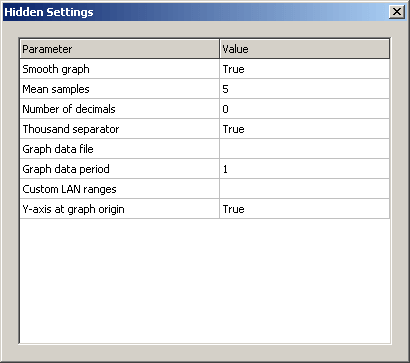Click True value of Y-axis at graph origin

coord(304,209)
